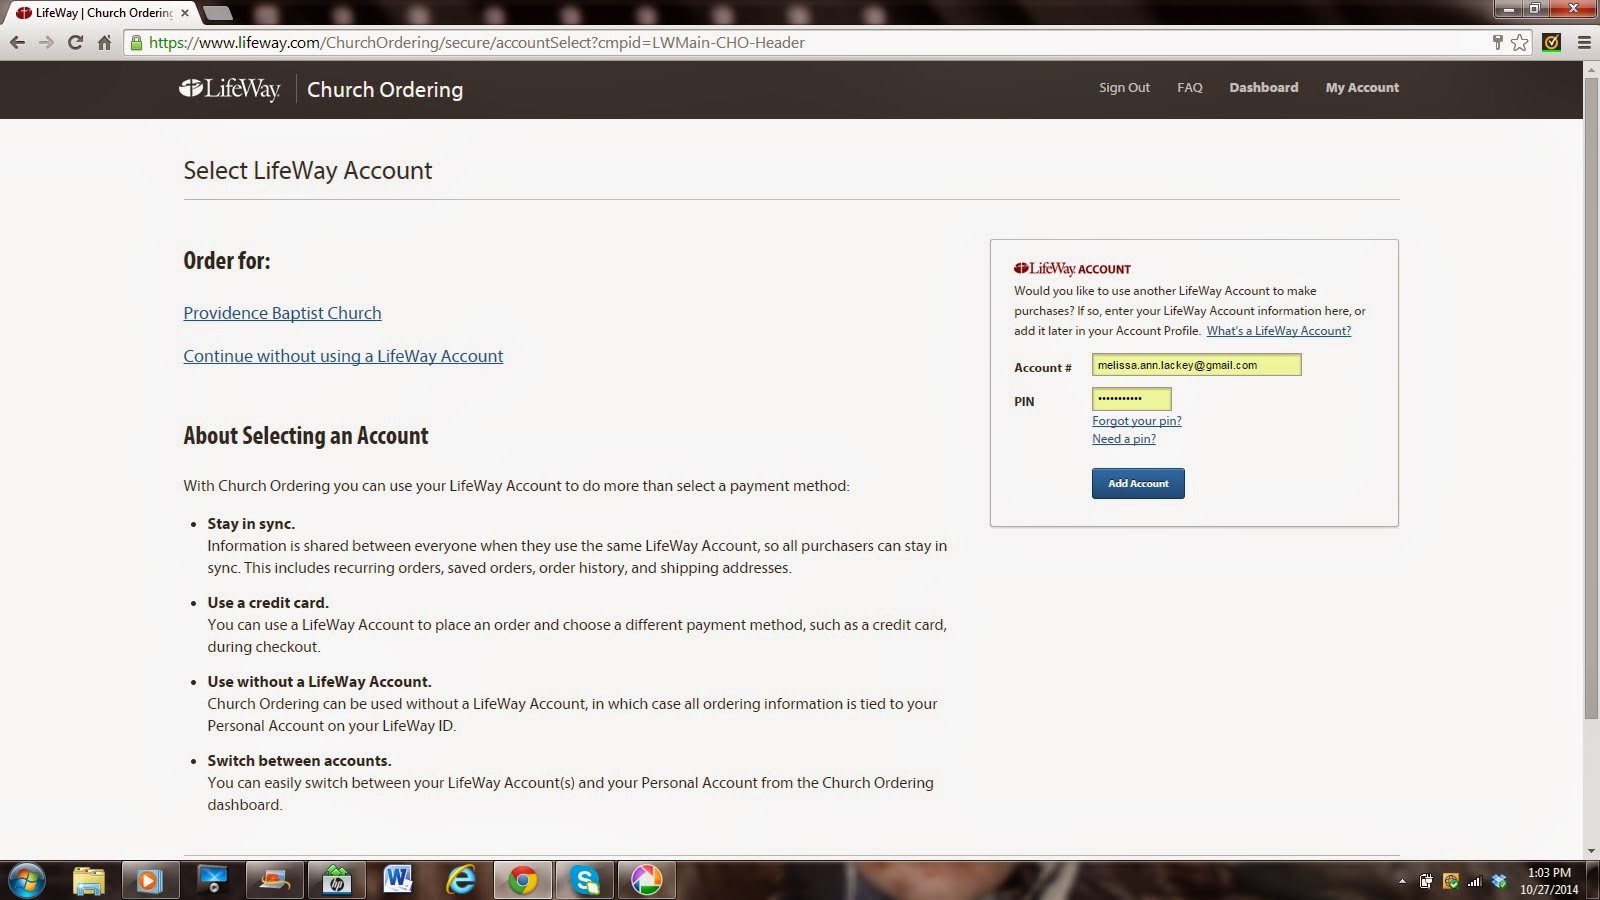
Task: Click the Dropbox tray icon
Action: [x=1499, y=881]
